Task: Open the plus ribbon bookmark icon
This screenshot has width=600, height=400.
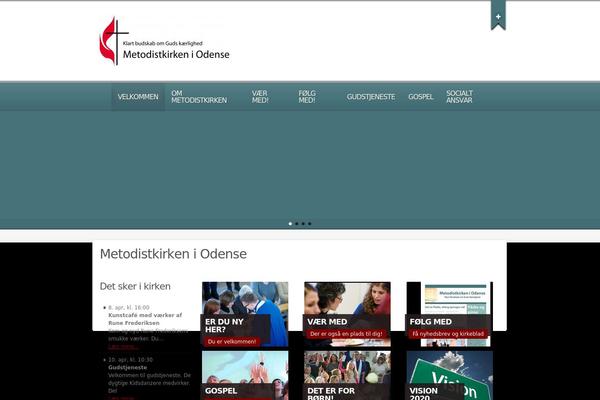Action: coord(498,16)
